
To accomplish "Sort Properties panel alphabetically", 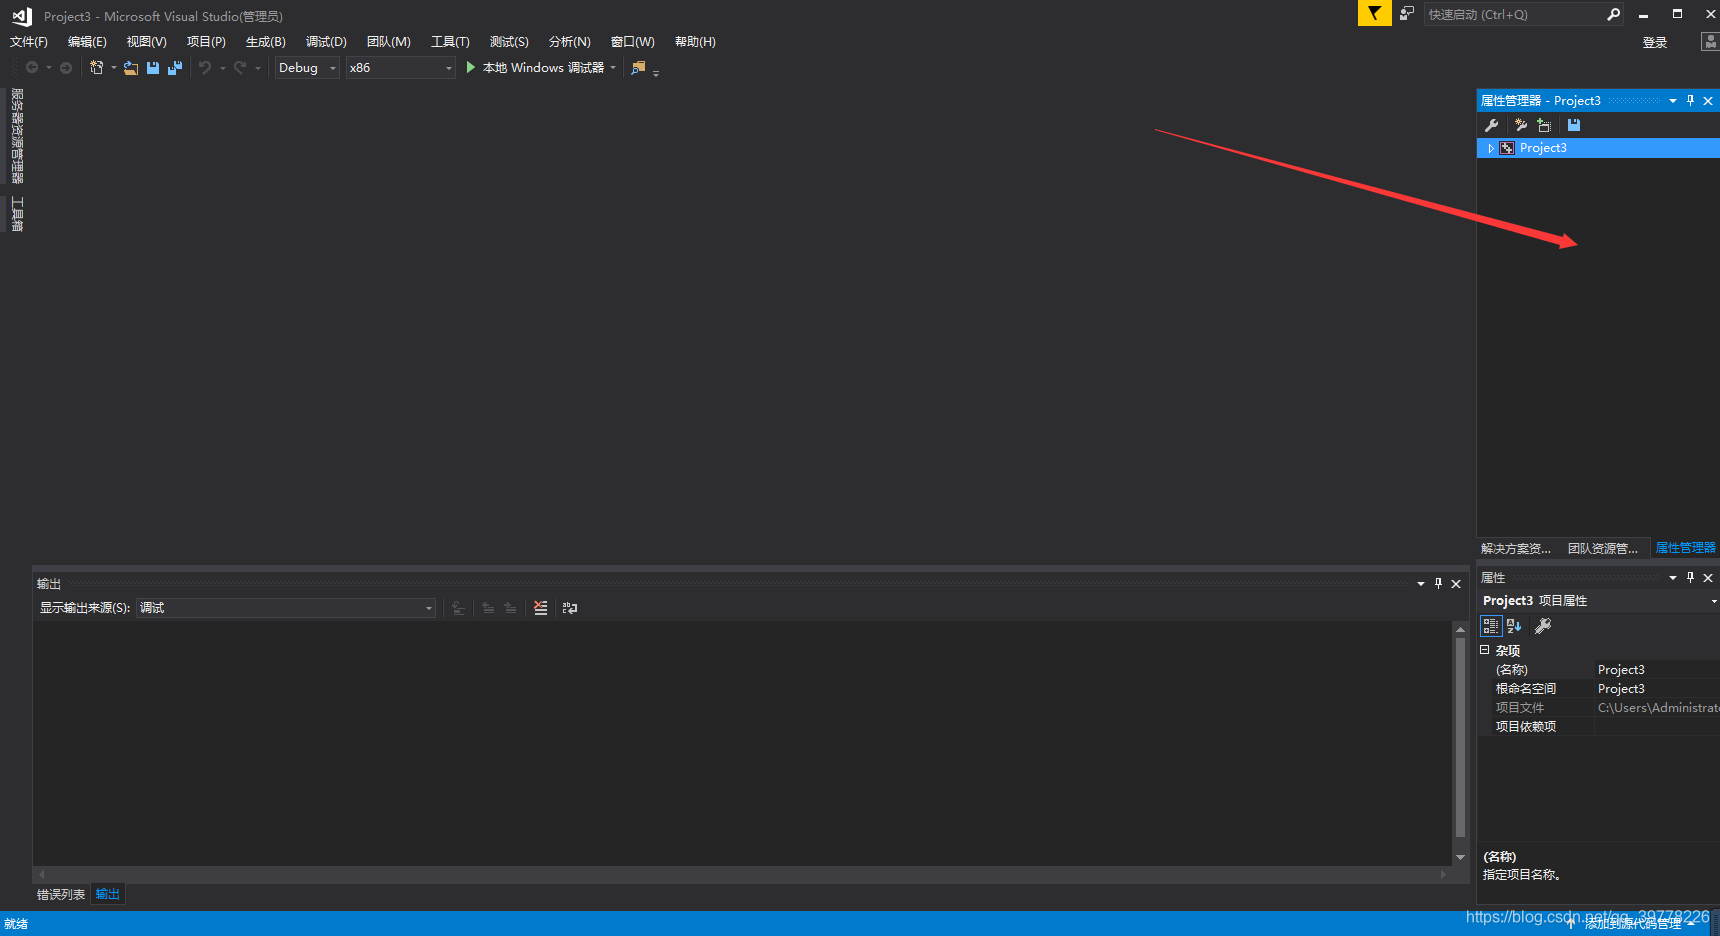I will pyautogui.click(x=1514, y=626).
